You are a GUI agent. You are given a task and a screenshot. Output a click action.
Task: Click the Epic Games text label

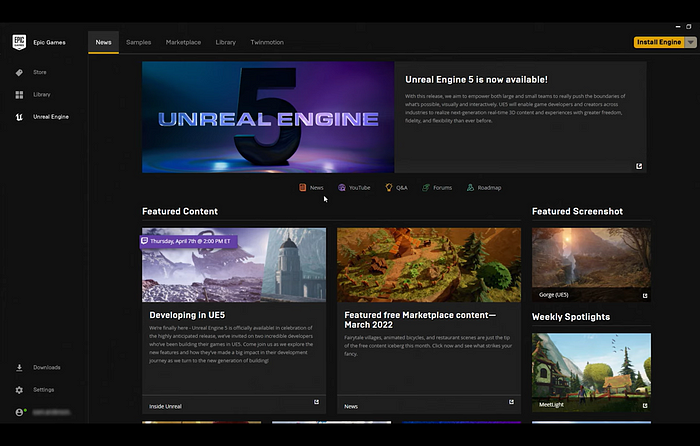(x=49, y=42)
